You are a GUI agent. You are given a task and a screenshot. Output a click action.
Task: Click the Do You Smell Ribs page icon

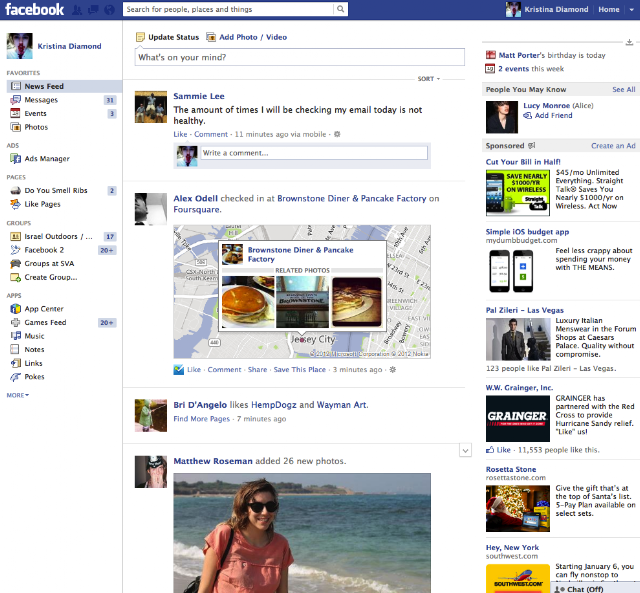pos(16,190)
